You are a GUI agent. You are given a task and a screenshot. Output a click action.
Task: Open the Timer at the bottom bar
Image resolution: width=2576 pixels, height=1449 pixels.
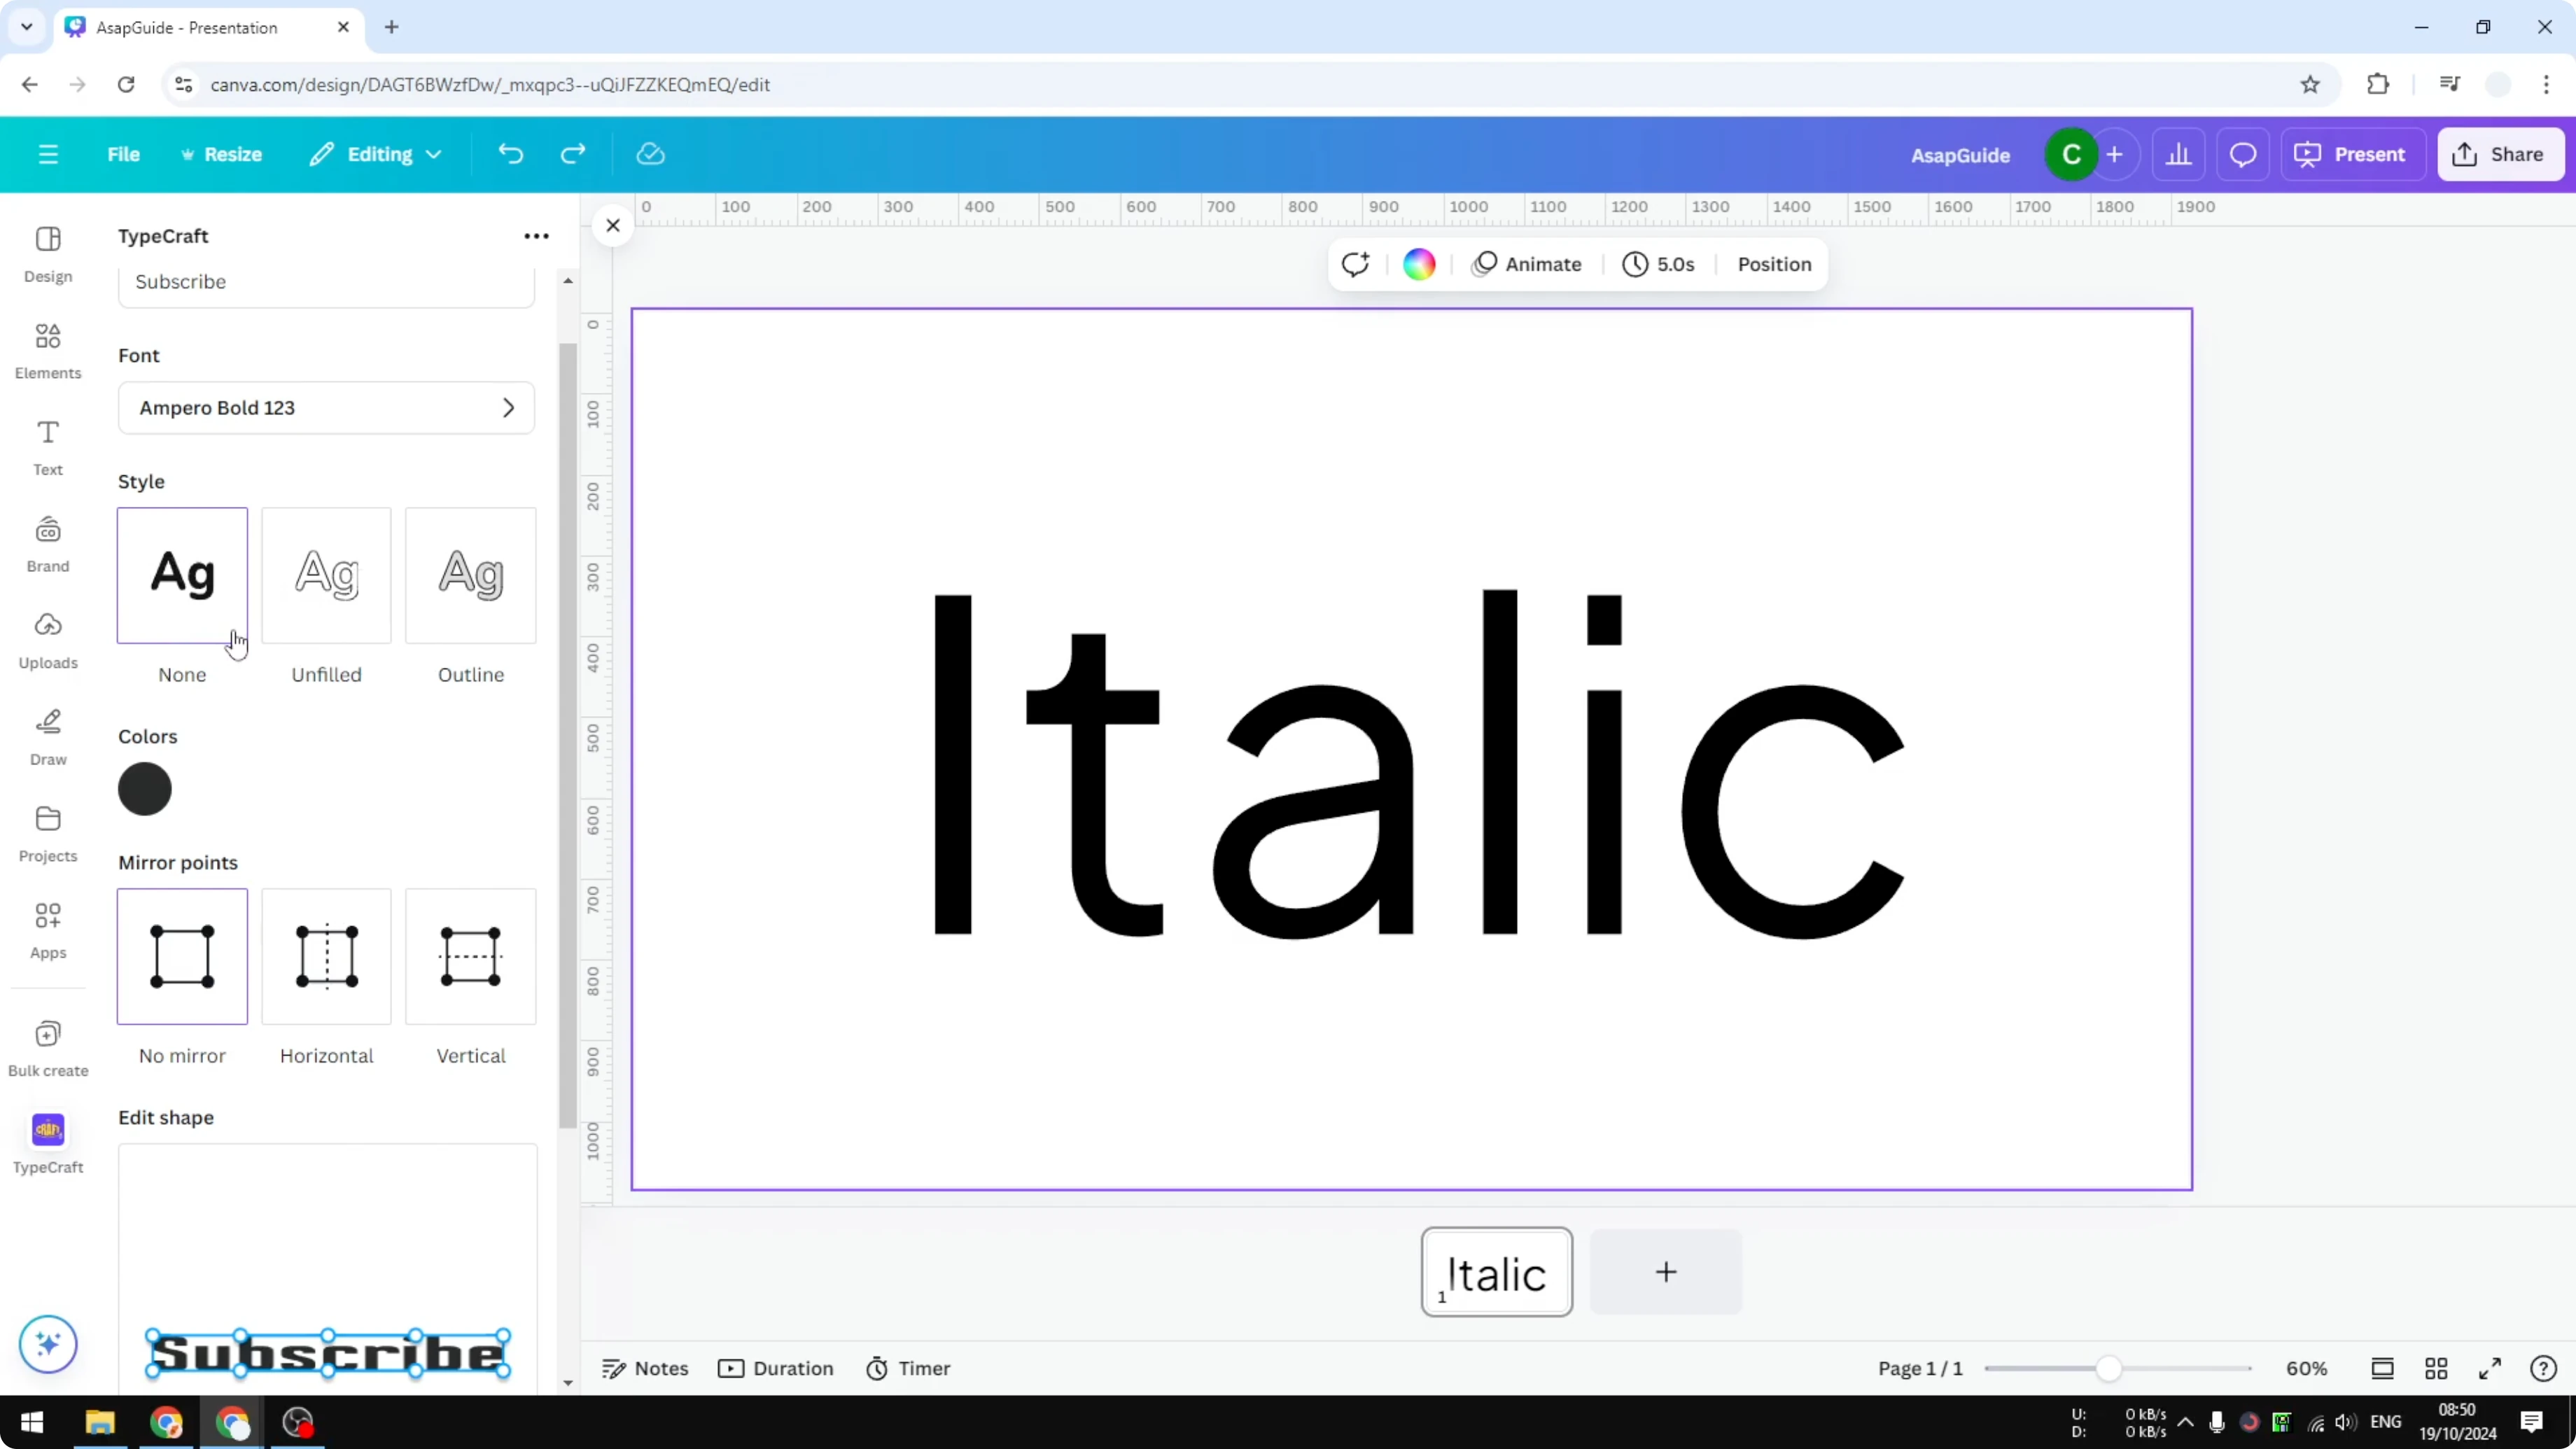point(908,1368)
